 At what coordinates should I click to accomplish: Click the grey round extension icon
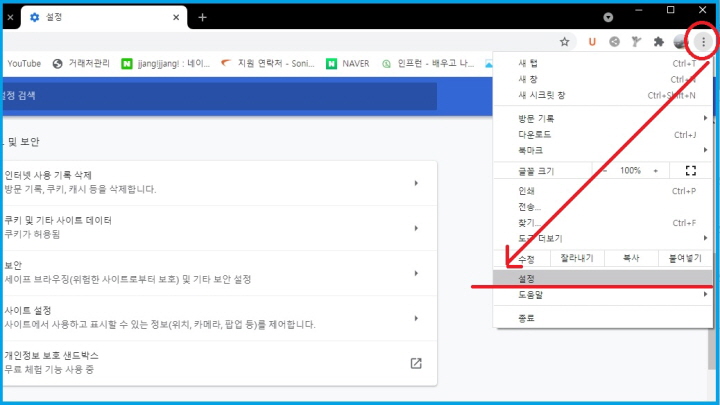pos(614,42)
